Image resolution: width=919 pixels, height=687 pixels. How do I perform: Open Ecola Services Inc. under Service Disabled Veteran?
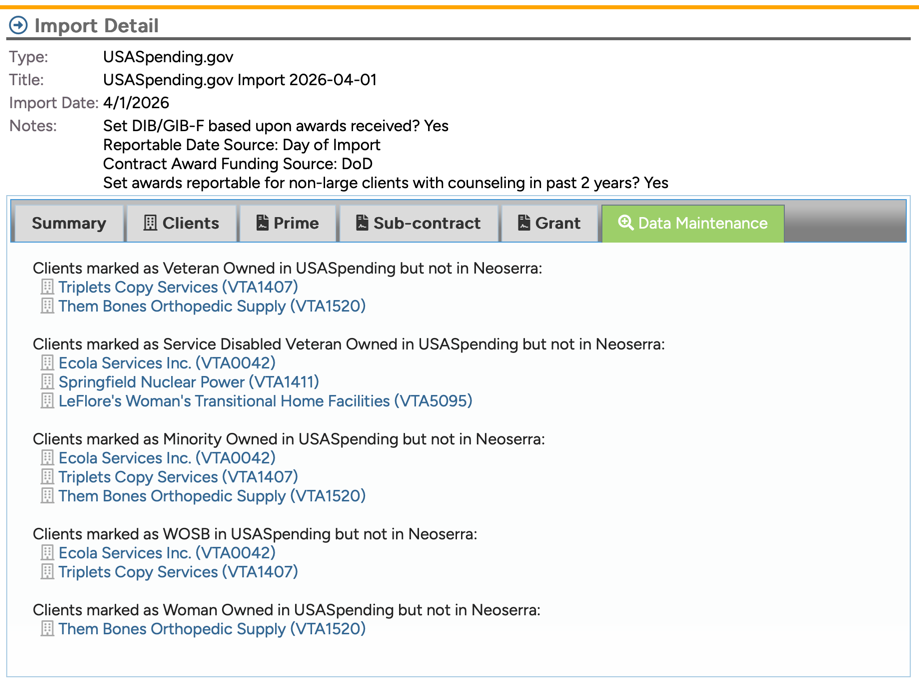(167, 363)
